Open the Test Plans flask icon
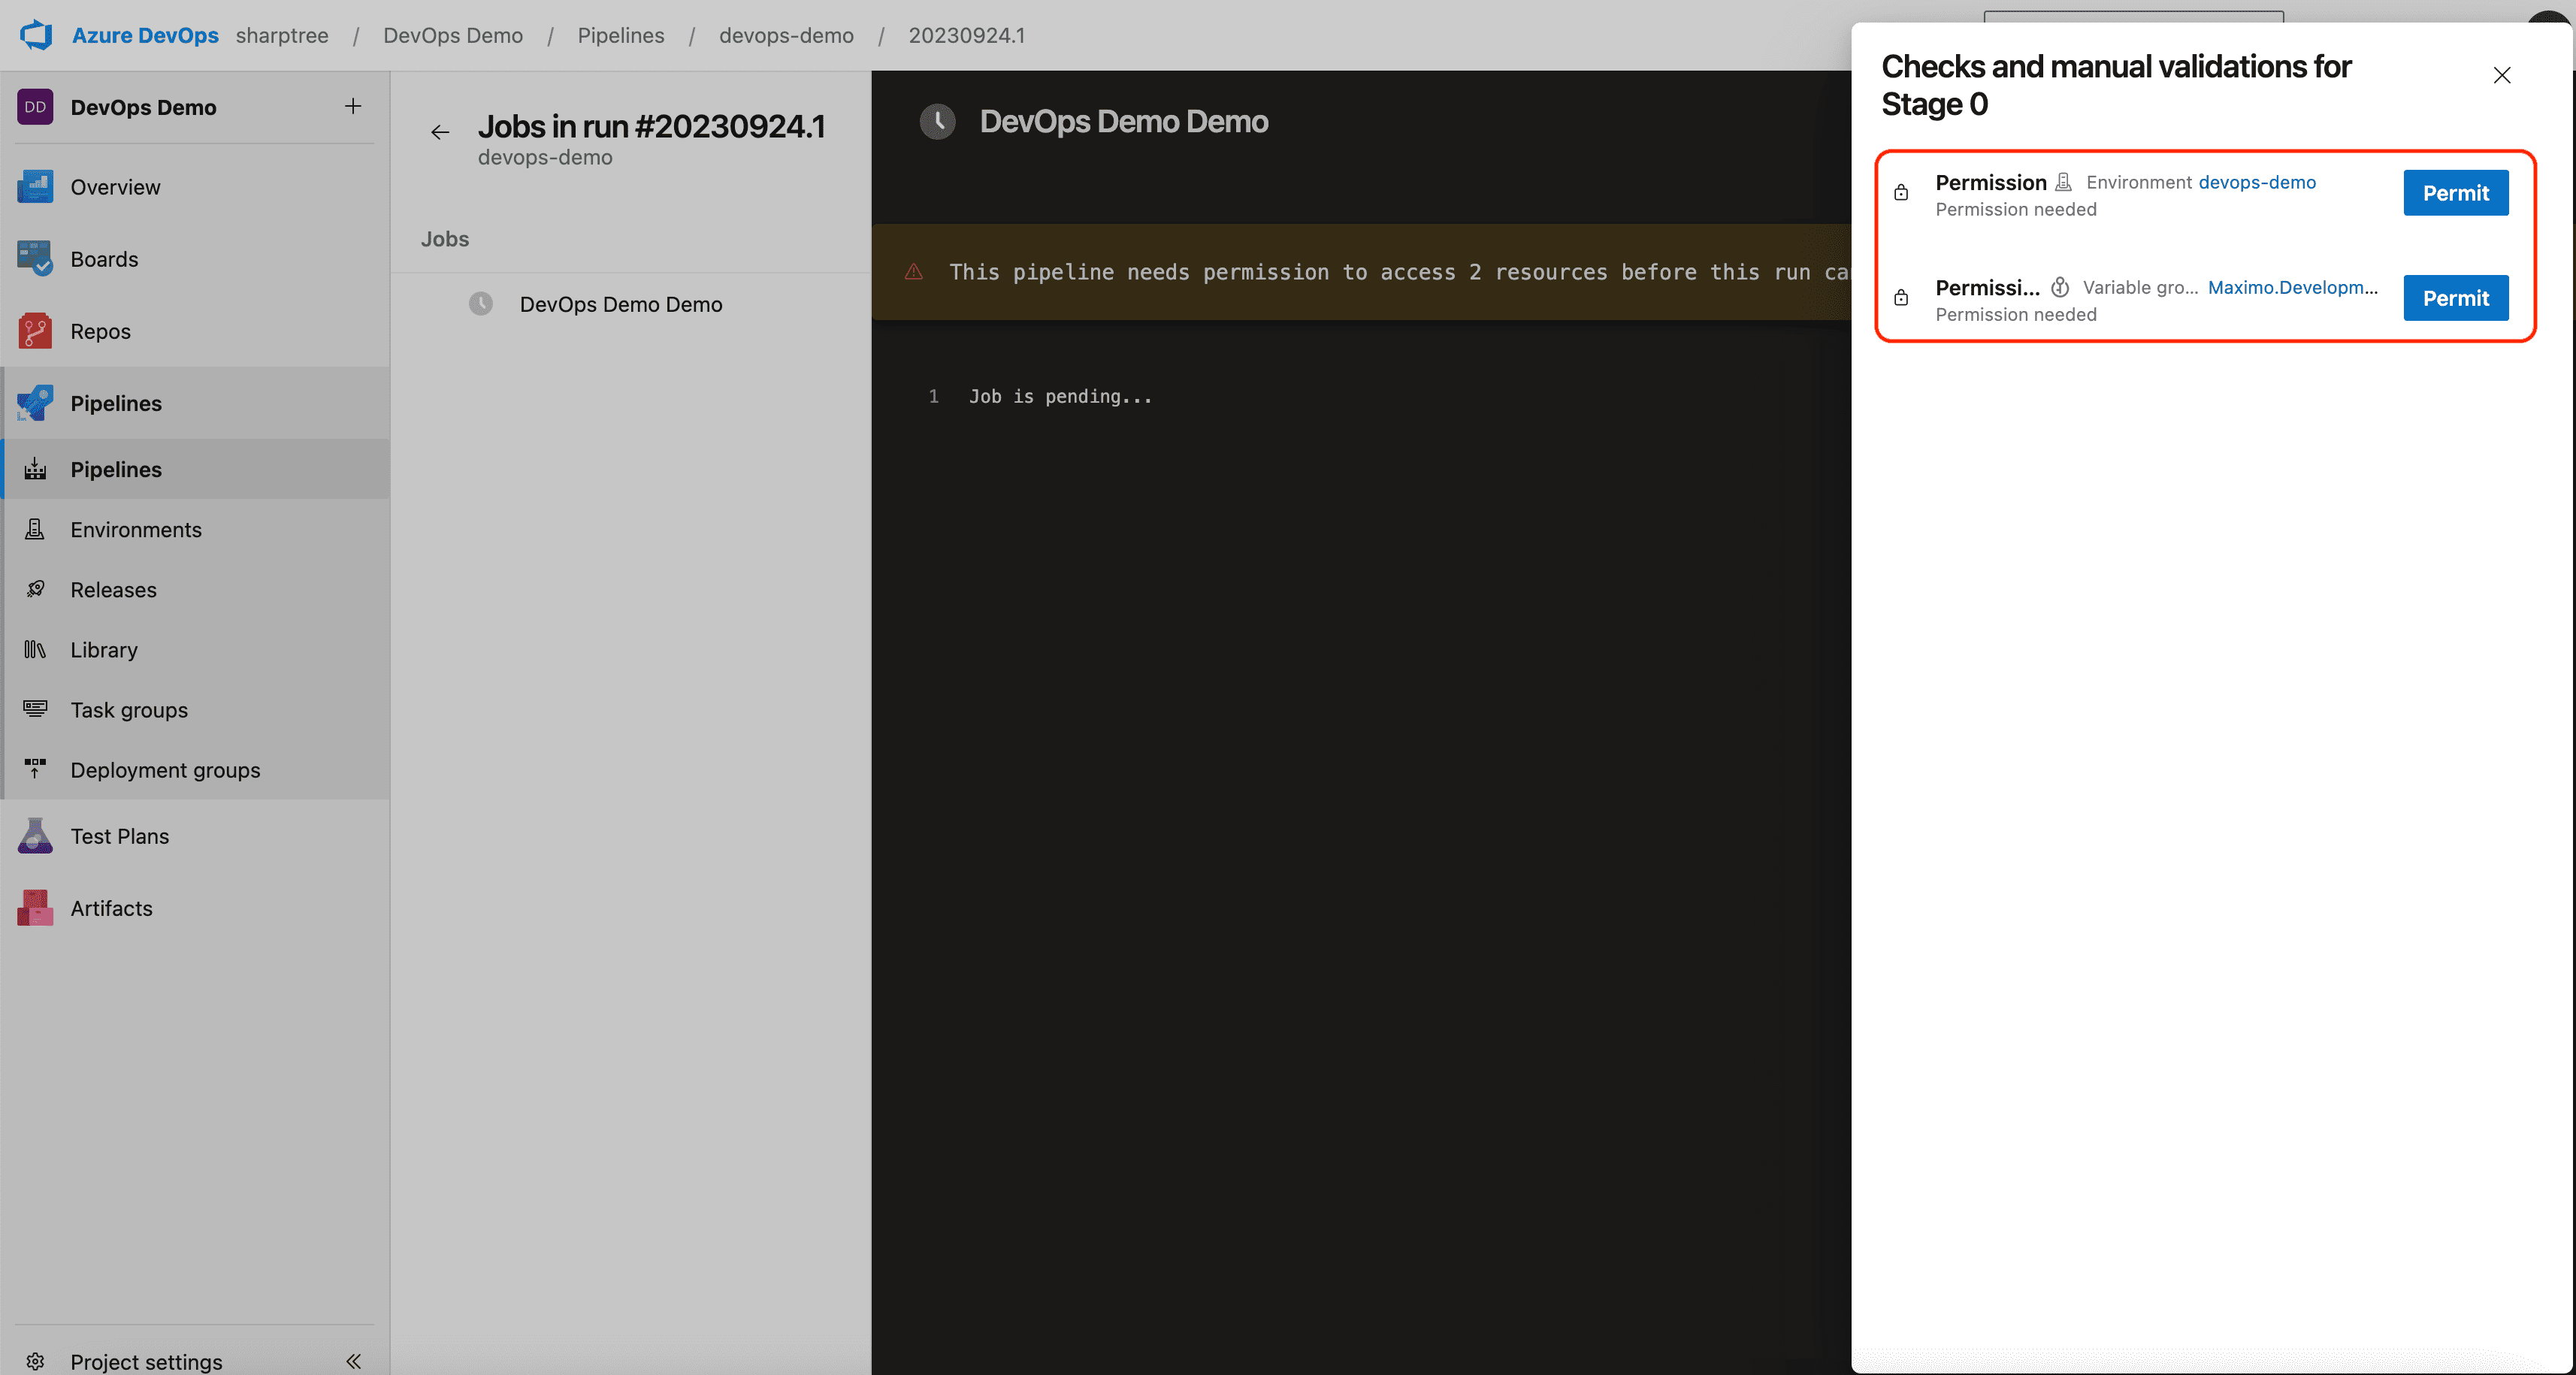 pyautogui.click(x=35, y=836)
